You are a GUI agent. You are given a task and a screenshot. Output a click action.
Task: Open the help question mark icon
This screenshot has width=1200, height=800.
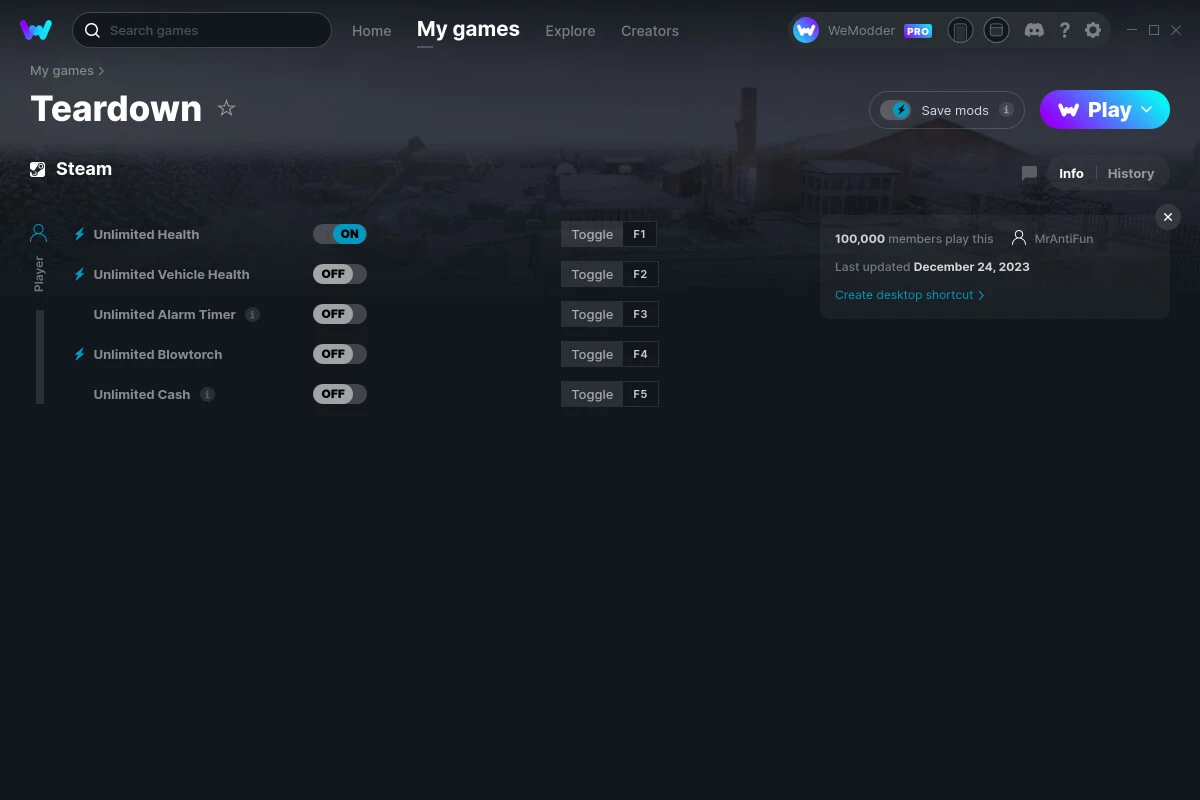1064,30
